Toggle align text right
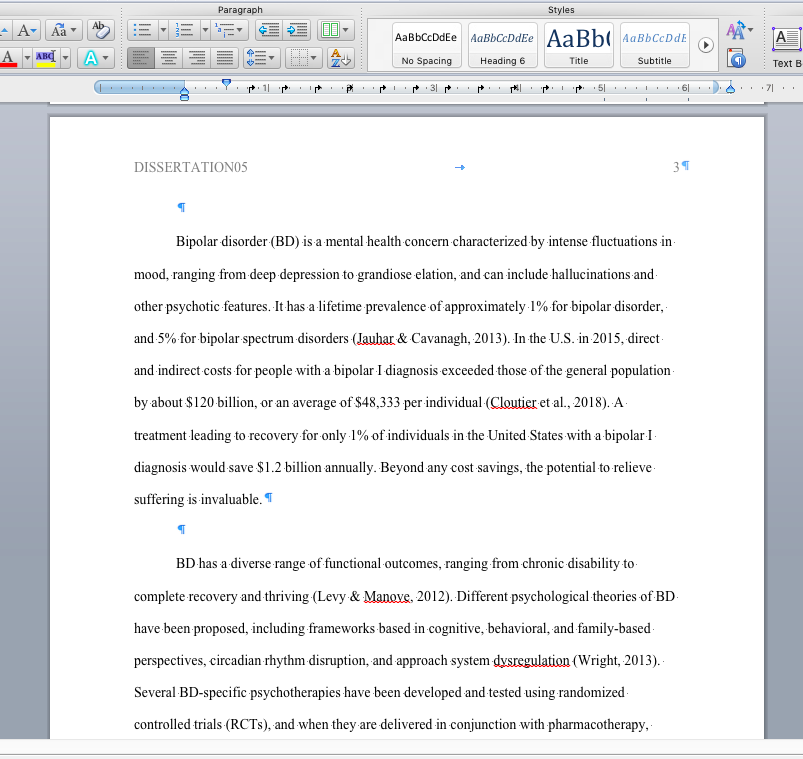This screenshot has height=759, width=803. click(x=197, y=58)
